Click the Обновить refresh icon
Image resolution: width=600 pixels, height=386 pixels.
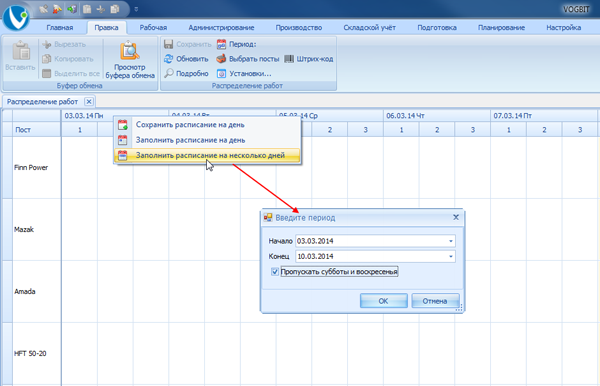click(x=168, y=59)
